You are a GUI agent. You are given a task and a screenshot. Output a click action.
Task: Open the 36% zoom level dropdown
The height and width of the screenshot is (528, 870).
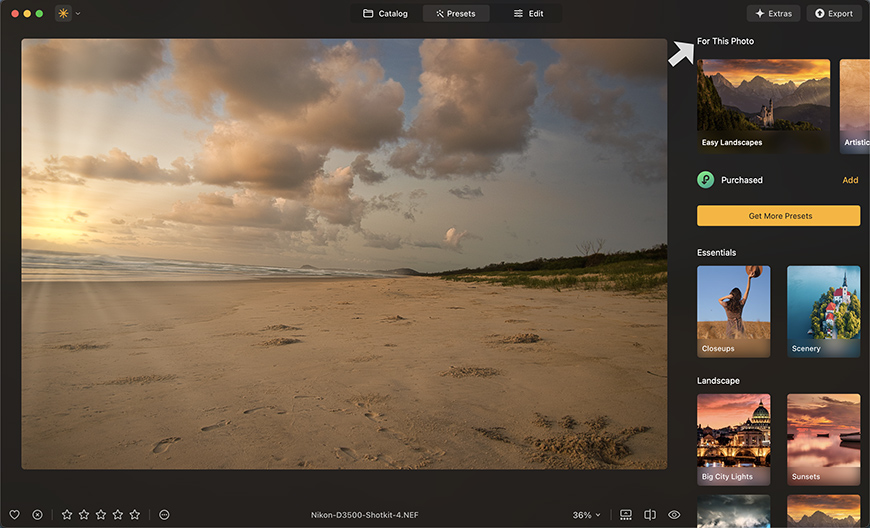click(x=587, y=515)
